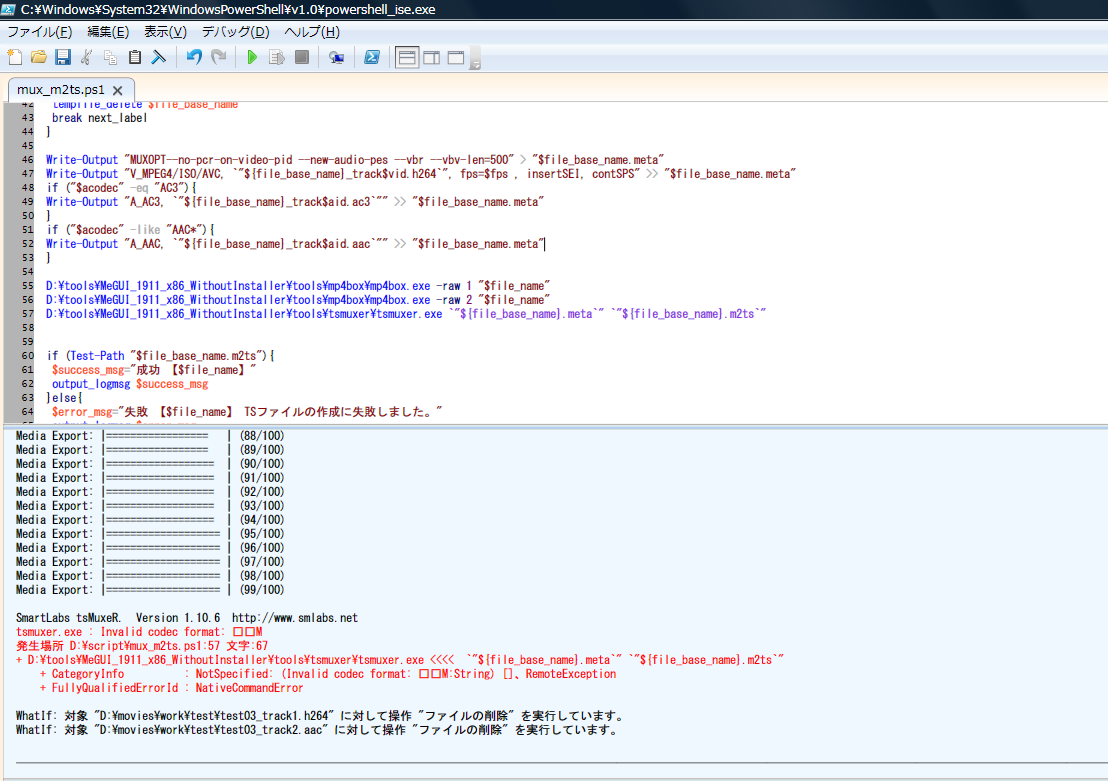The image size is (1108, 781).
Task: Open the デバッグ(D) menu
Action: click(236, 32)
